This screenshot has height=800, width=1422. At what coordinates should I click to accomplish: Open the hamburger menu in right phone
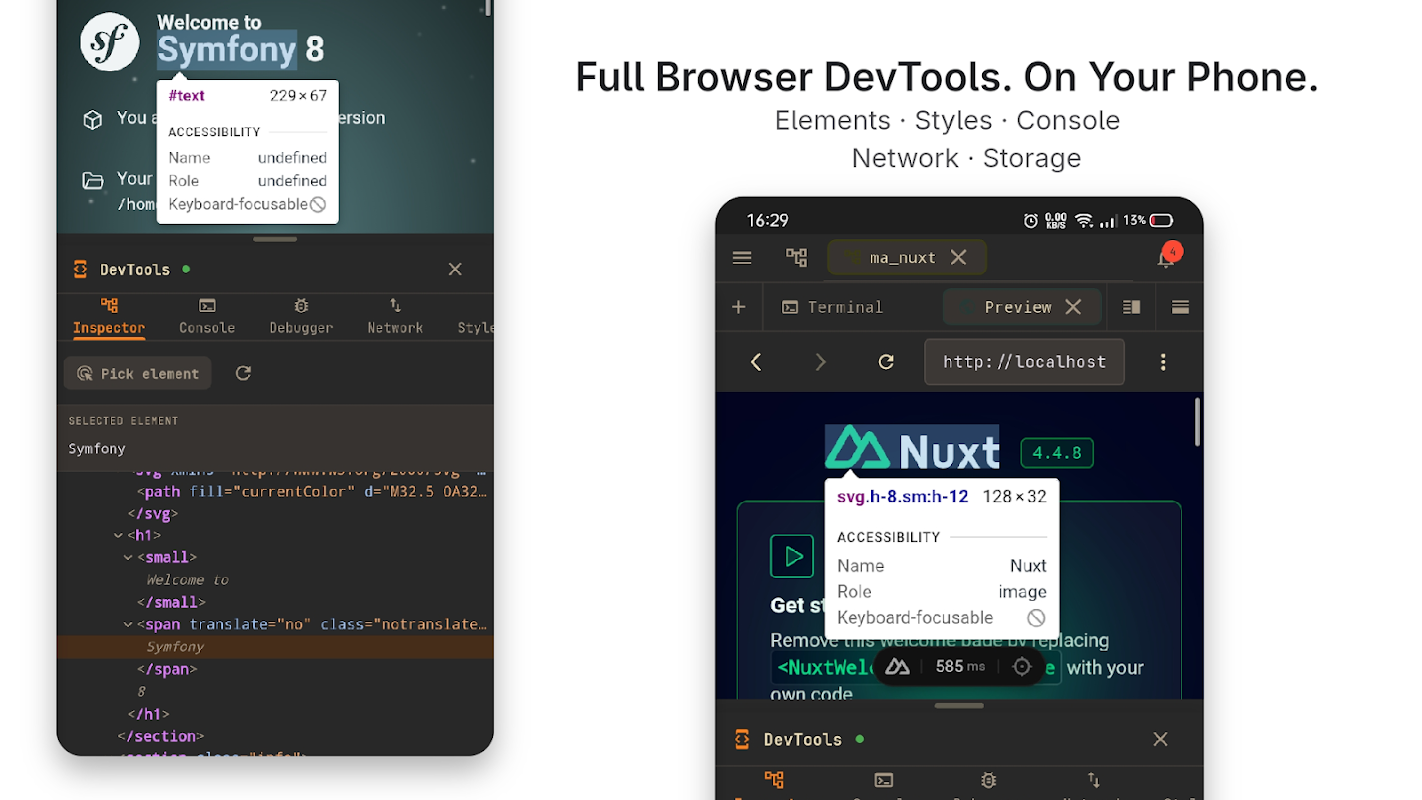pyautogui.click(x=742, y=258)
